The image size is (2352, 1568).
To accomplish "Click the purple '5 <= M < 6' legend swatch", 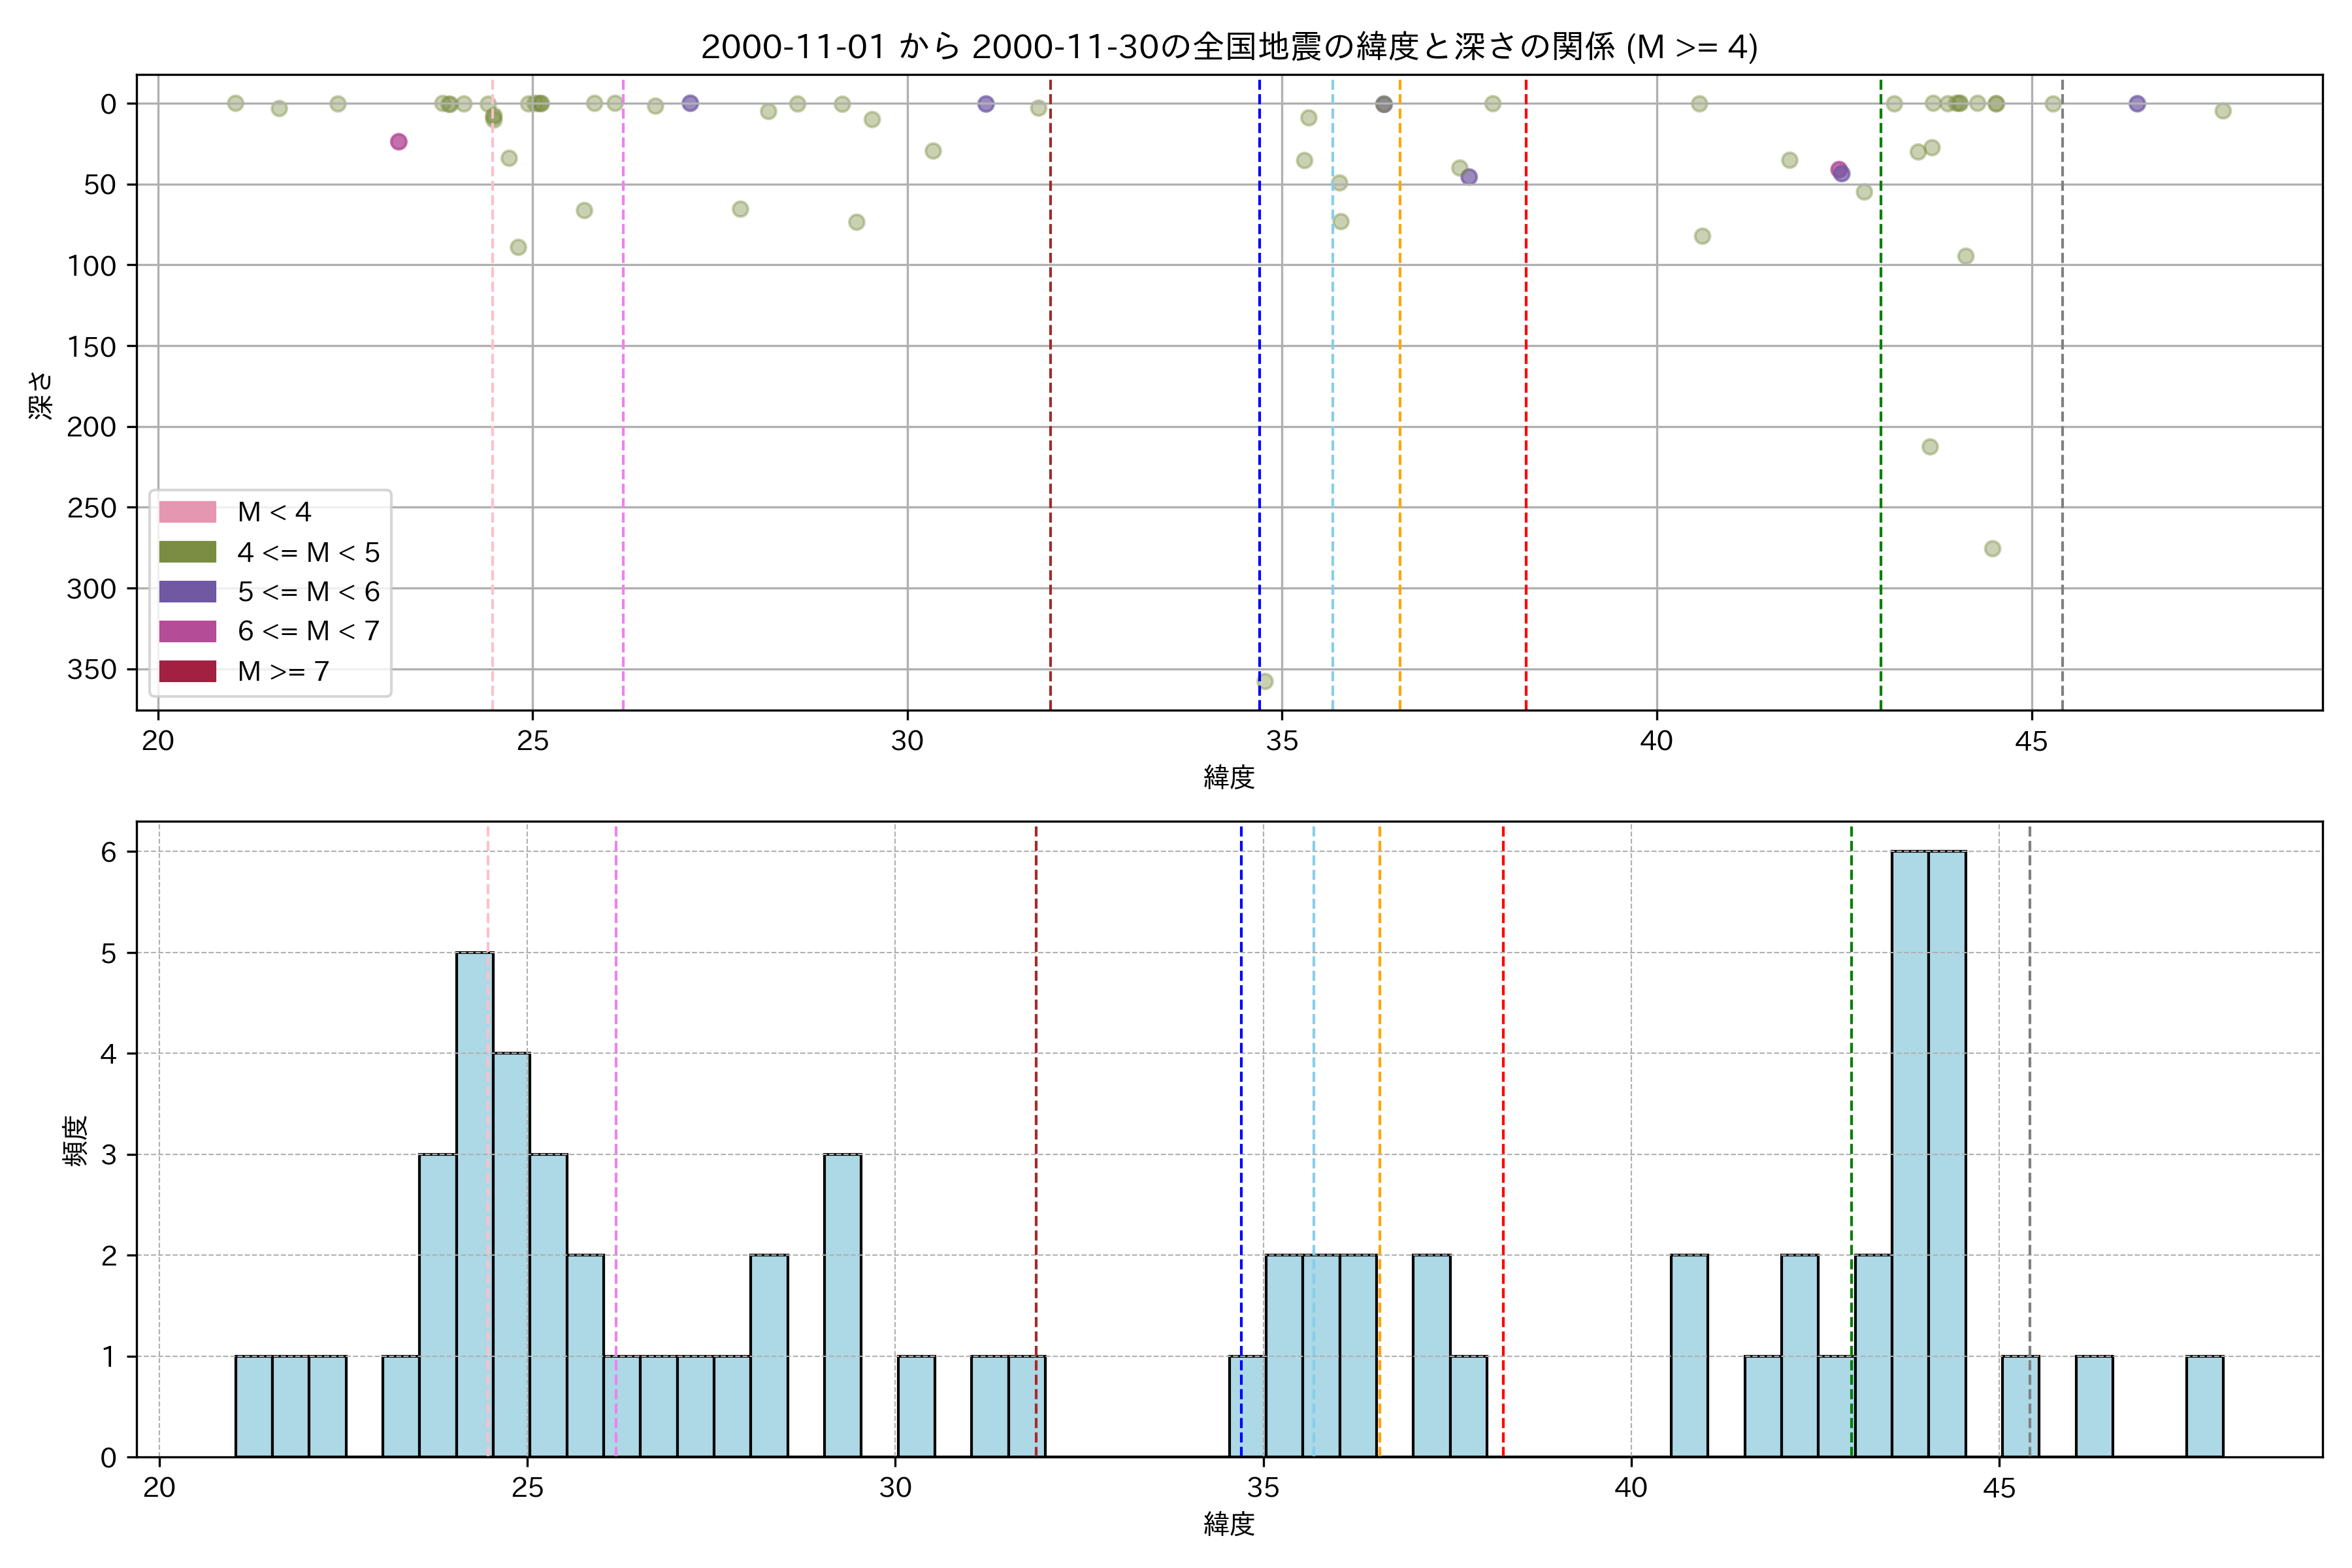I will click(x=187, y=591).
